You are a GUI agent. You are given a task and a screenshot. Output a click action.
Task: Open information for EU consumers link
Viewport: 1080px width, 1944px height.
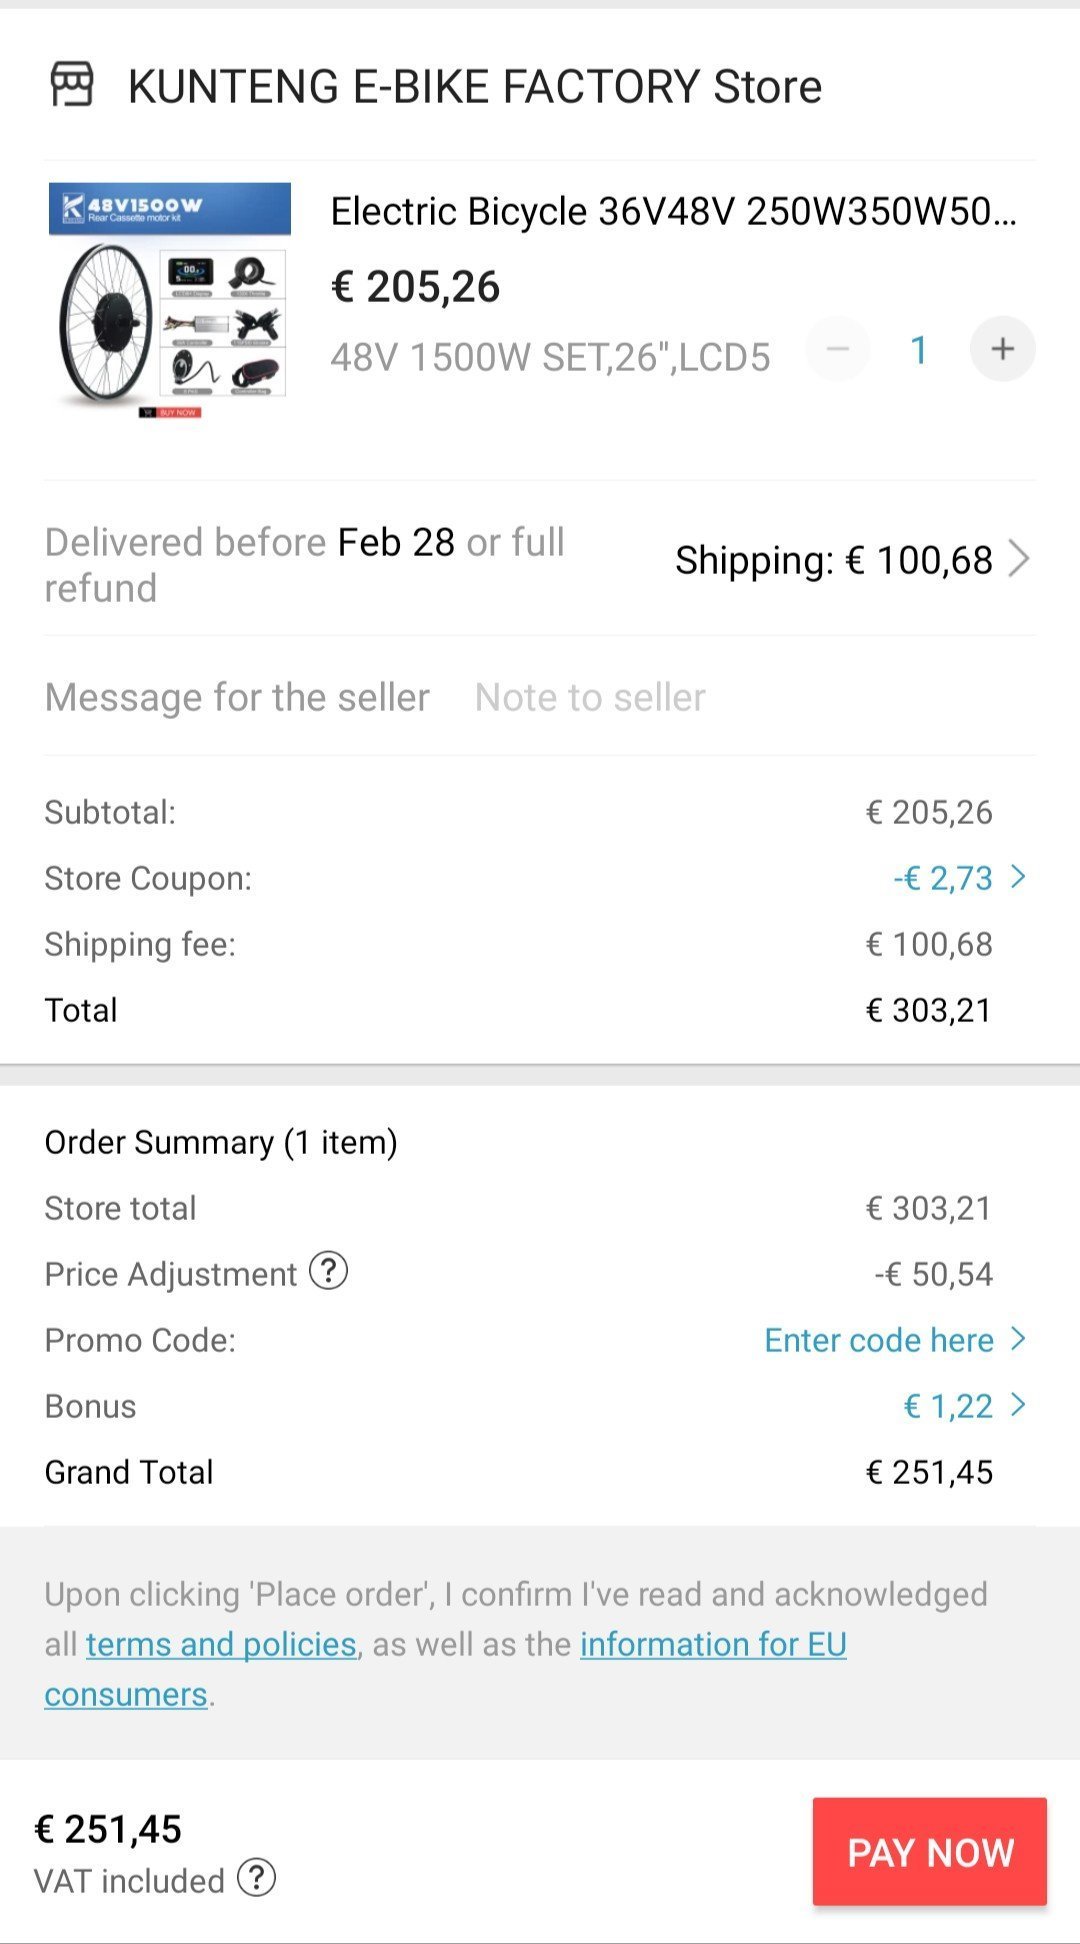(446, 1669)
